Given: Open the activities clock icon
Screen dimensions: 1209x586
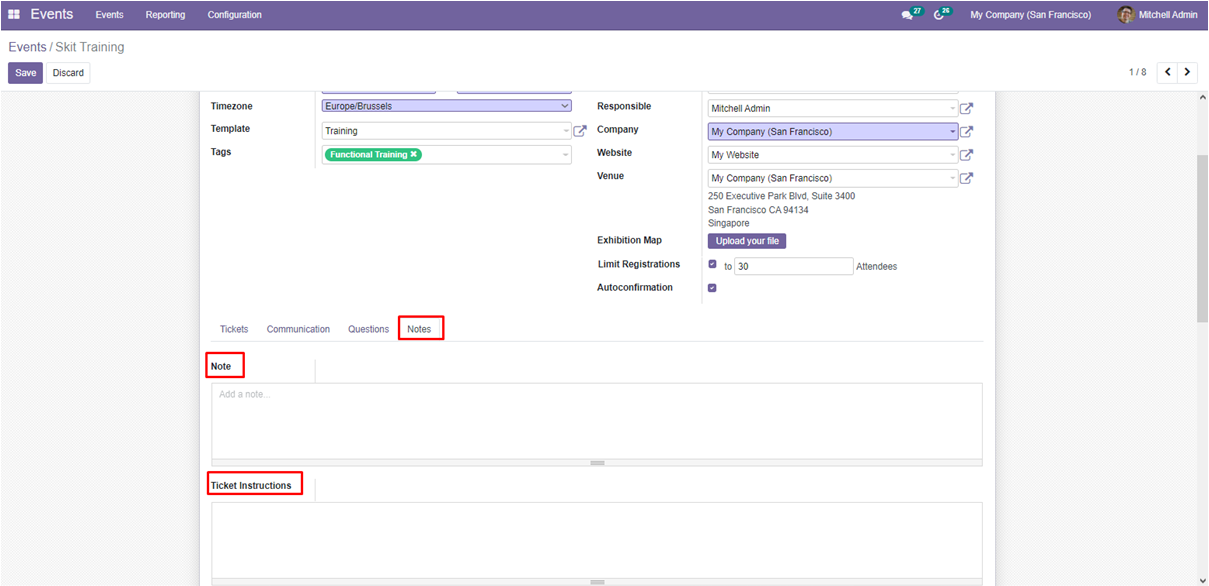Looking at the screenshot, I should tap(939, 15).
